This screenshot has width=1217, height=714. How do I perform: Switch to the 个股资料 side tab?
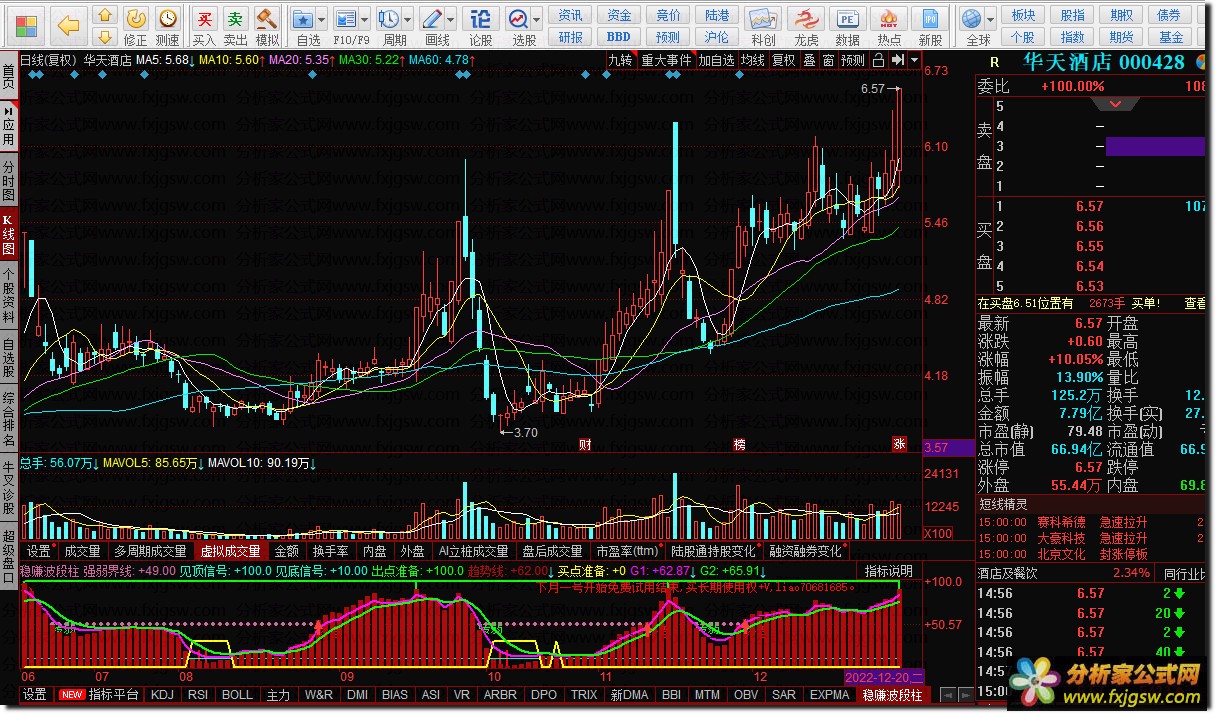9,295
